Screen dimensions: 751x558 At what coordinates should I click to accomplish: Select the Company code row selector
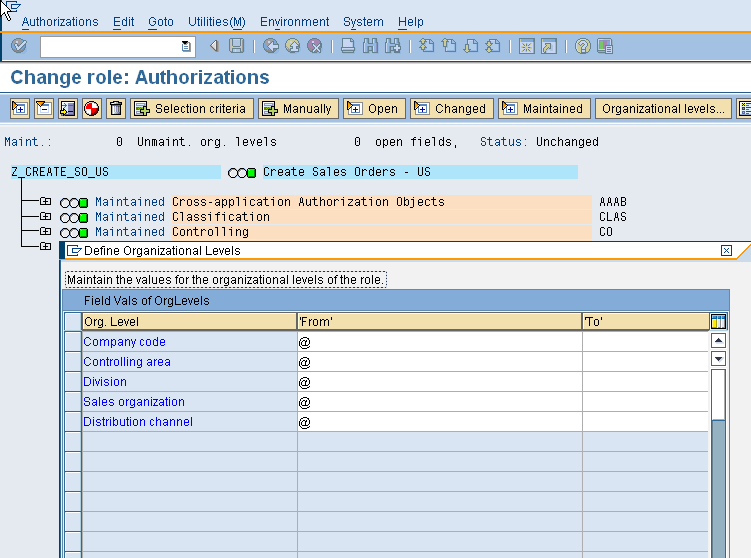73,342
